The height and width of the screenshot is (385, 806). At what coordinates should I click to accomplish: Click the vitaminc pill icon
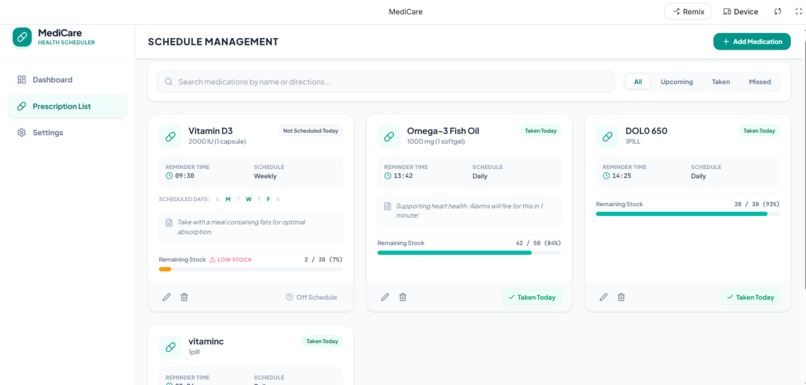click(170, 347)
